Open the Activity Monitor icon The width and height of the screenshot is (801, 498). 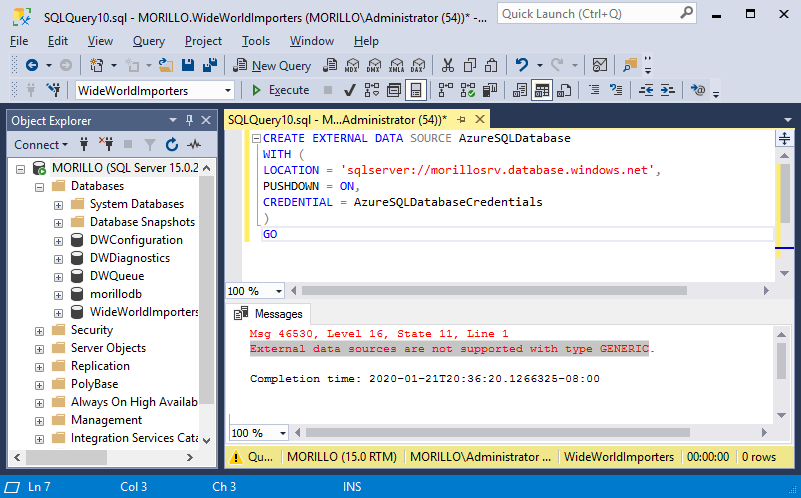600,65
